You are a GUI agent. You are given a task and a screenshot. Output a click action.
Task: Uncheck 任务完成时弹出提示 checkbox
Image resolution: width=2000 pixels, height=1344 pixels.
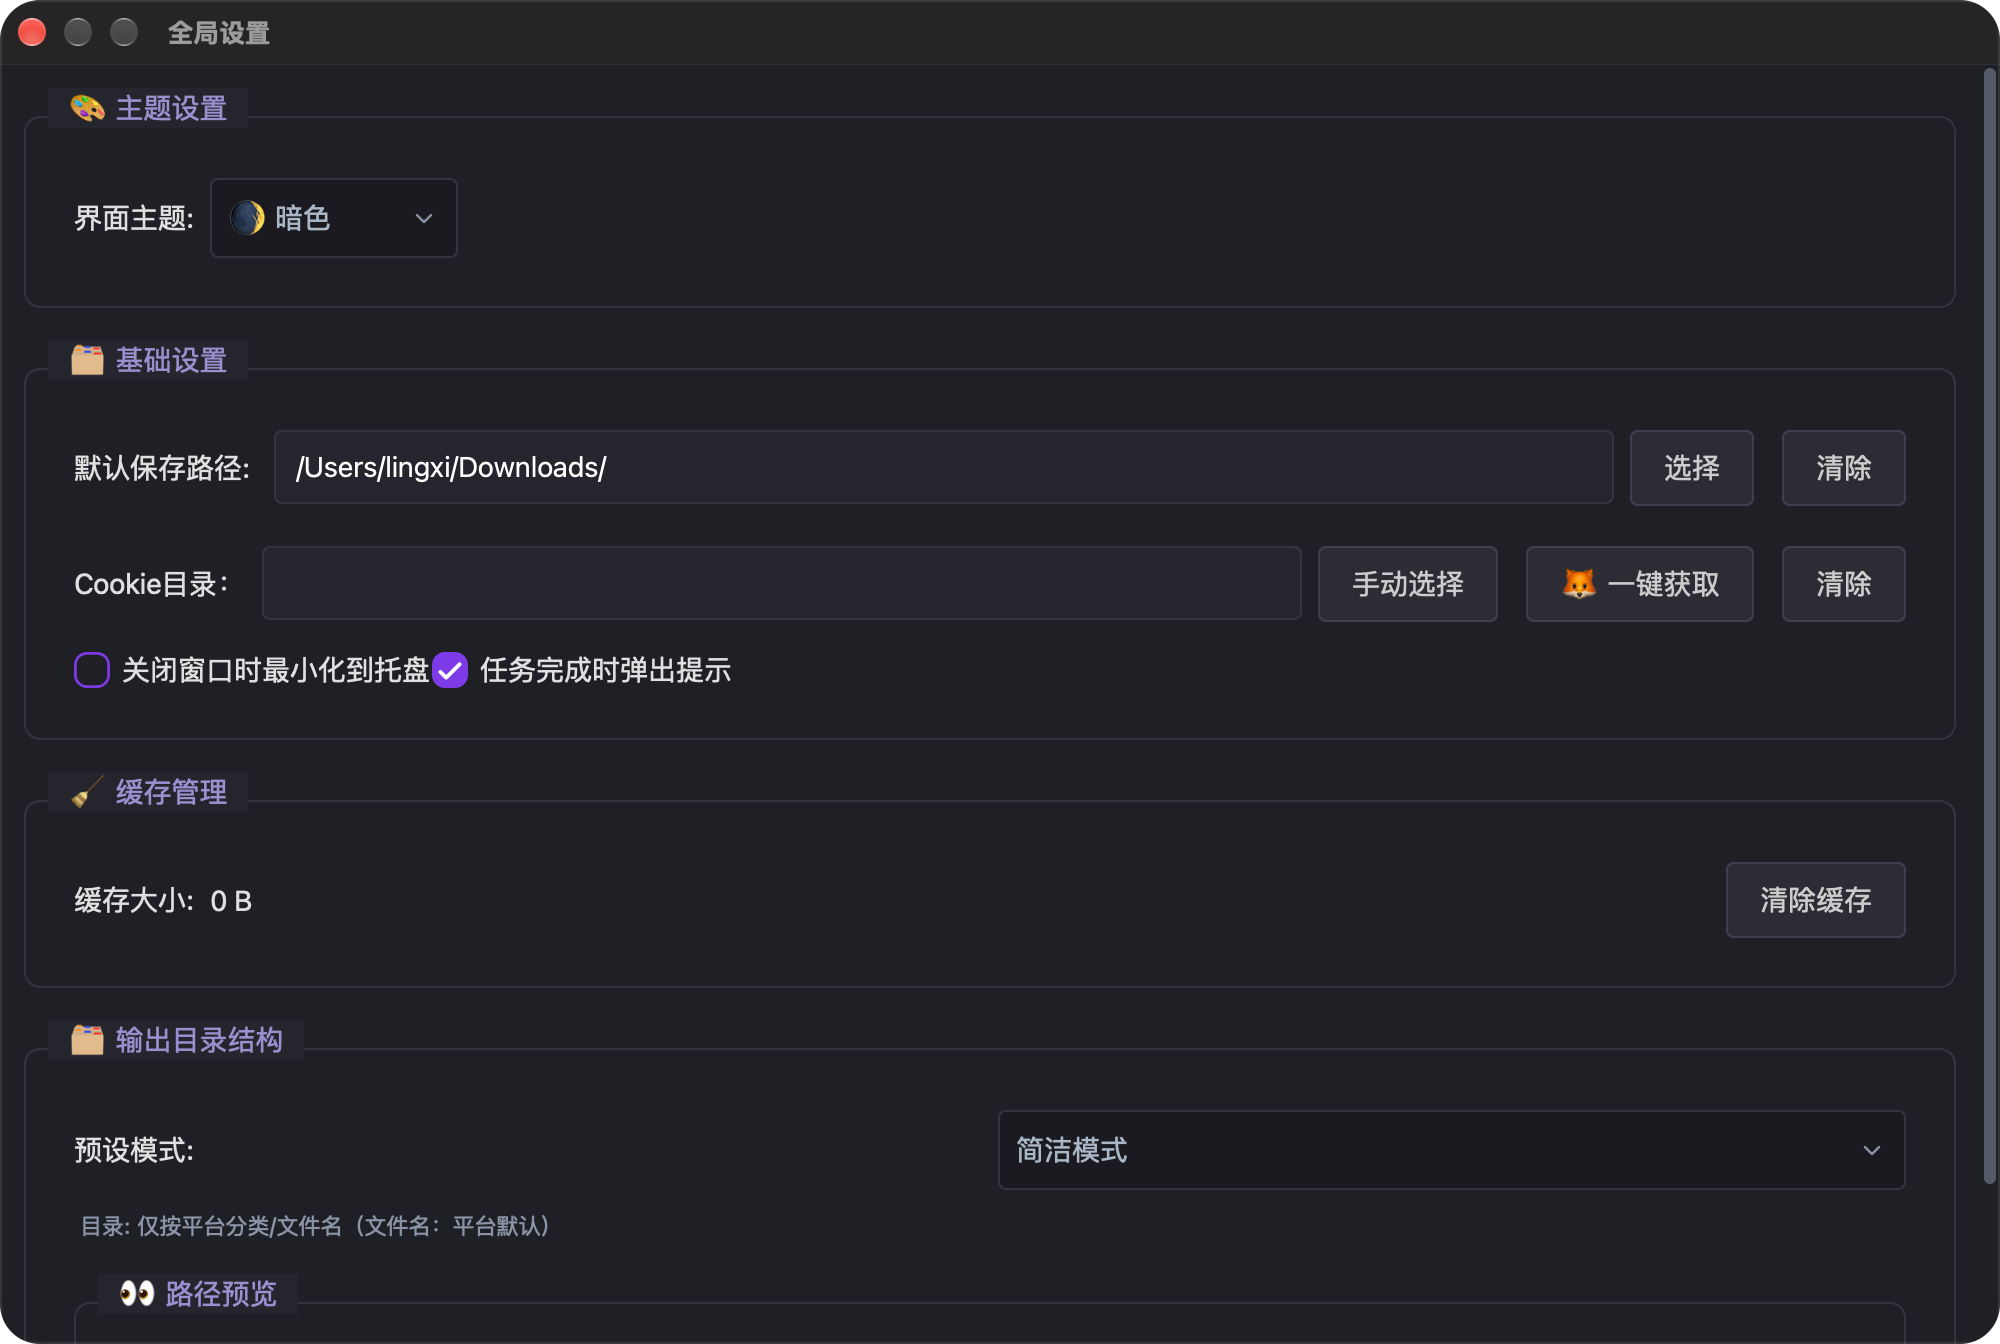[x=450, y=670]
